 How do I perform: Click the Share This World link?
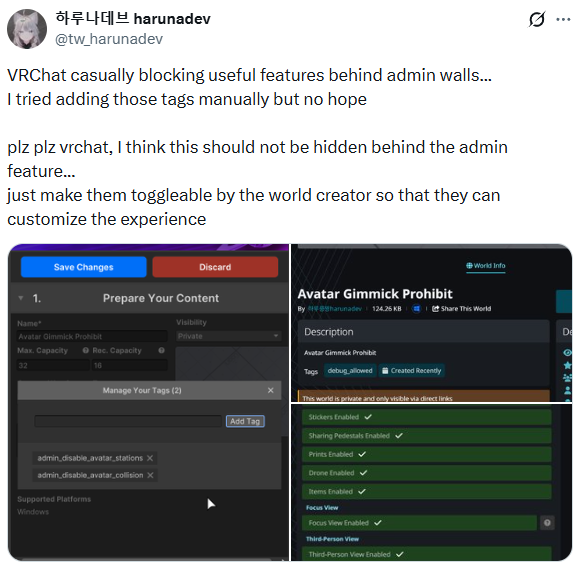coord(461,309)
